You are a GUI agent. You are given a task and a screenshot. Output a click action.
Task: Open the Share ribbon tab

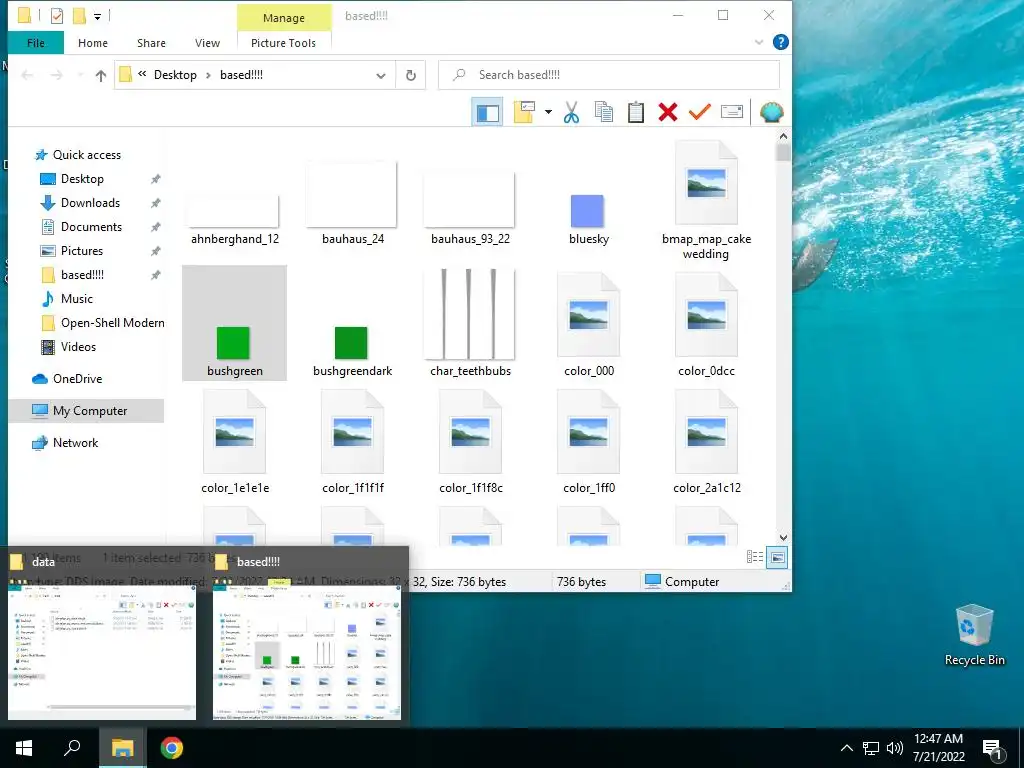tap(151, 43)
